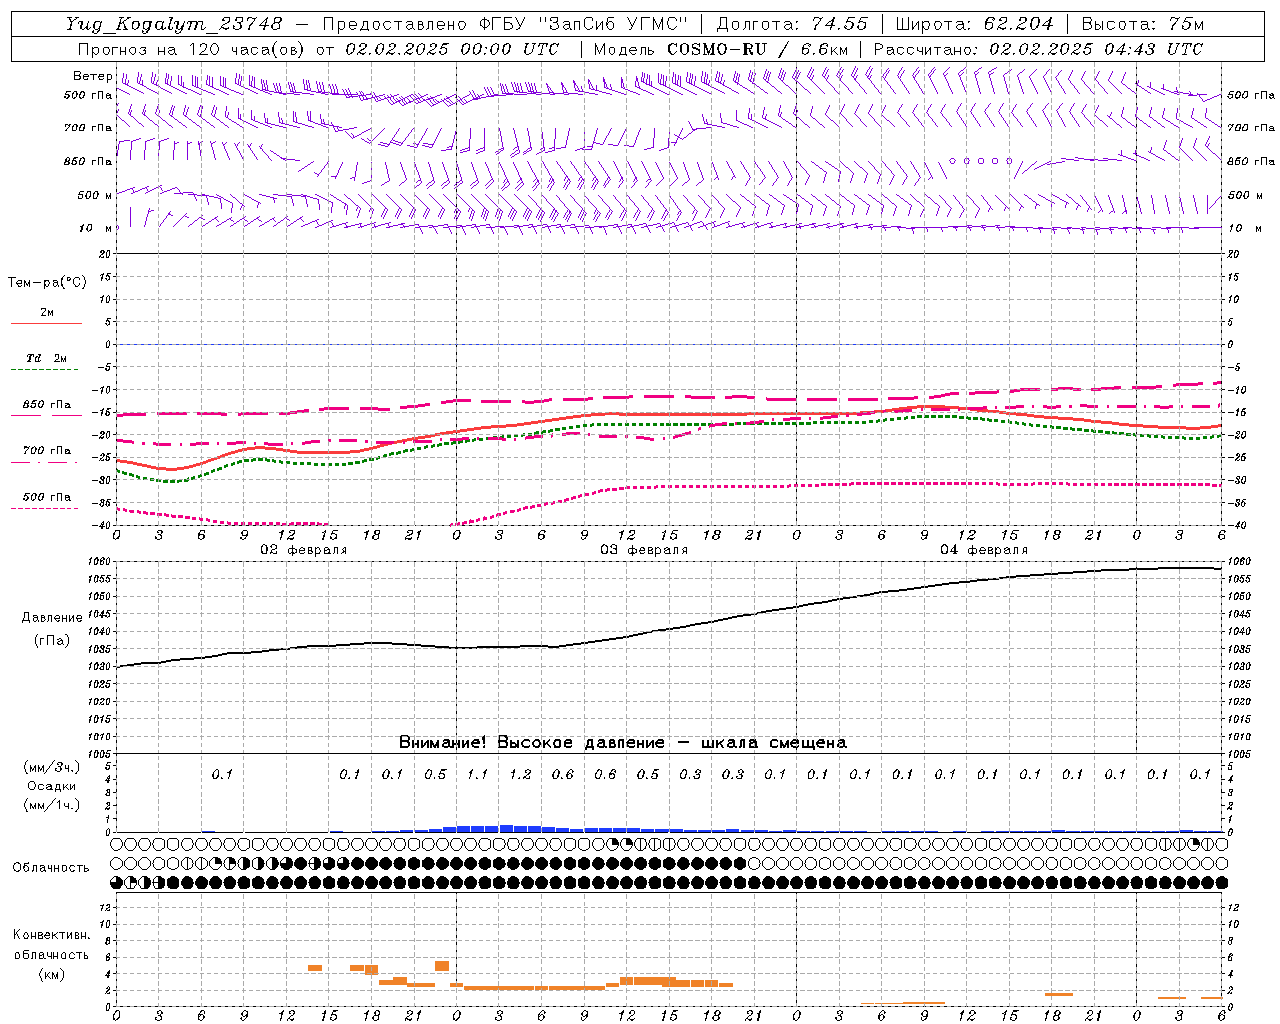Image resolution: width=1280 pixels, height=1024 pixels.
Task: Click the Тем-ра(°C) axis title
Action: [x=47, y=283]
